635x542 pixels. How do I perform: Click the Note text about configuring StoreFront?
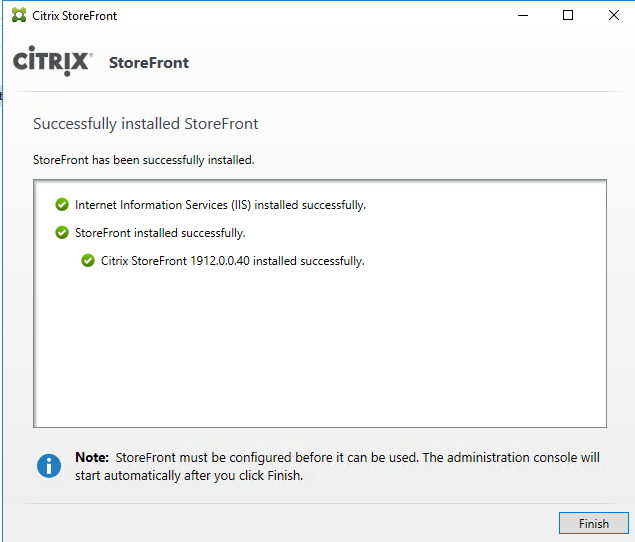coord(337,466)
